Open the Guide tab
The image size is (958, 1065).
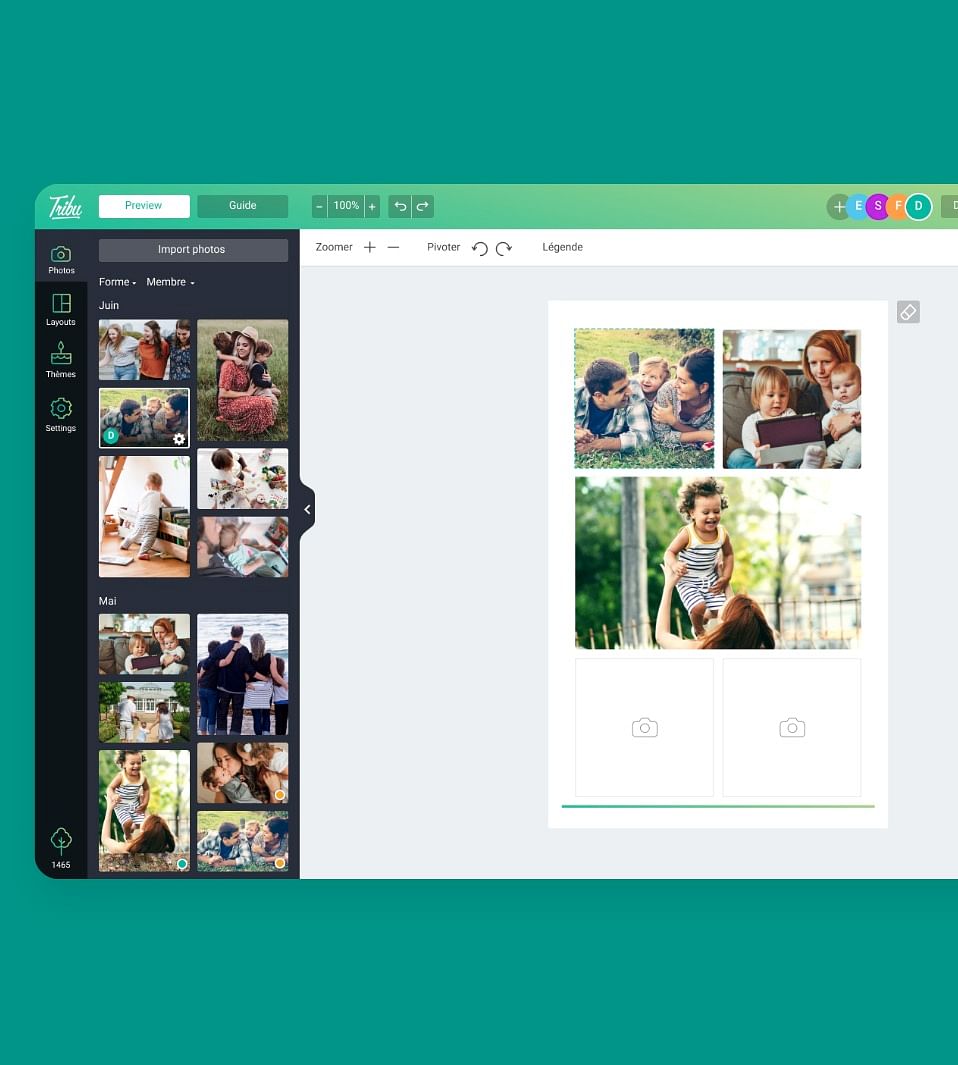point(243,206)
